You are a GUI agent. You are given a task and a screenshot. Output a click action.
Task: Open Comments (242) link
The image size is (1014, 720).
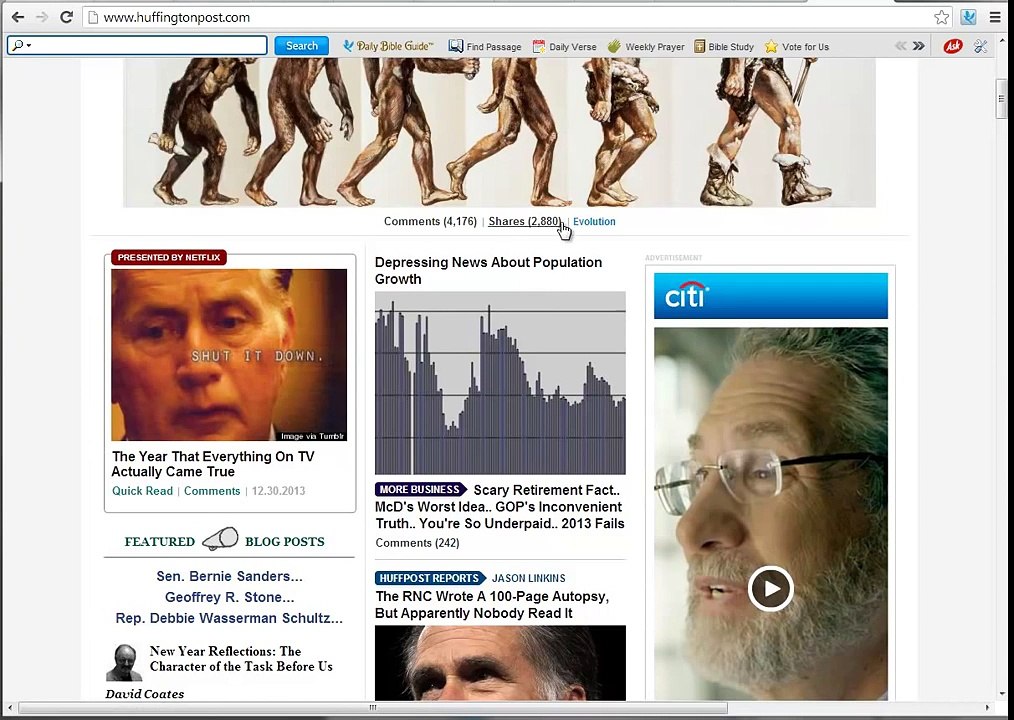(x=417, y=543)
